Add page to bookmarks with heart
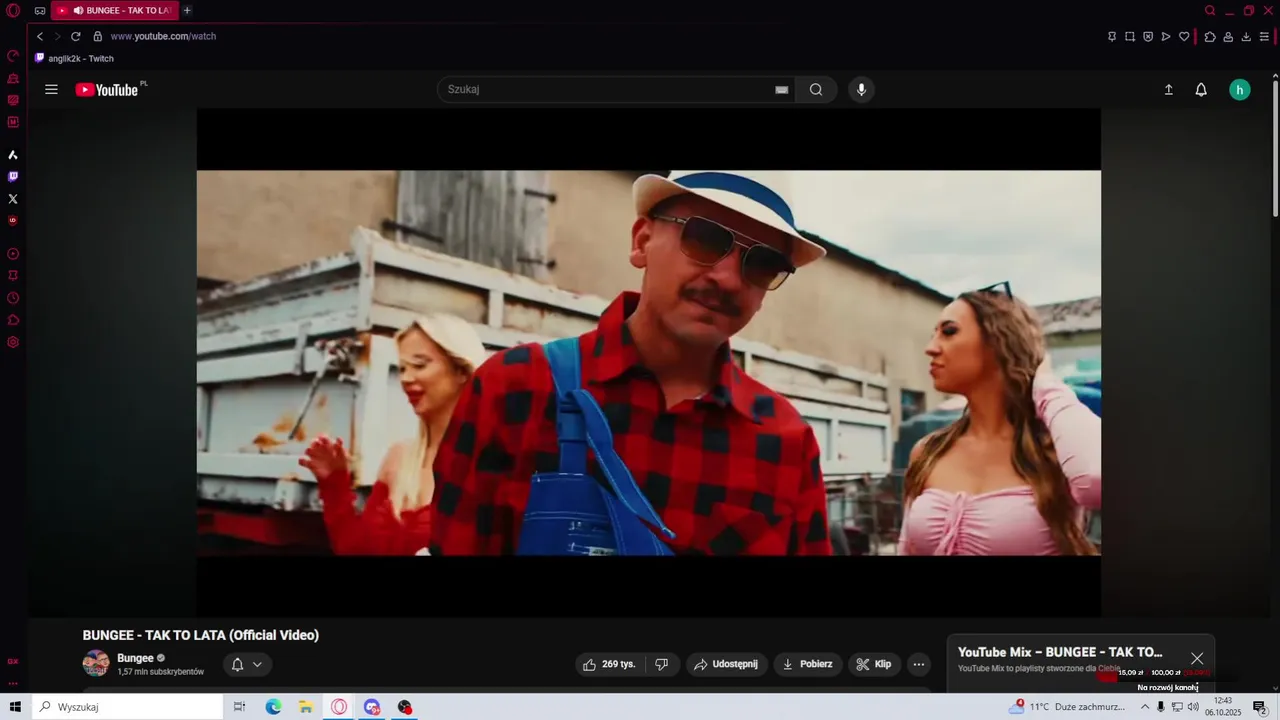 click(1184, 37)
